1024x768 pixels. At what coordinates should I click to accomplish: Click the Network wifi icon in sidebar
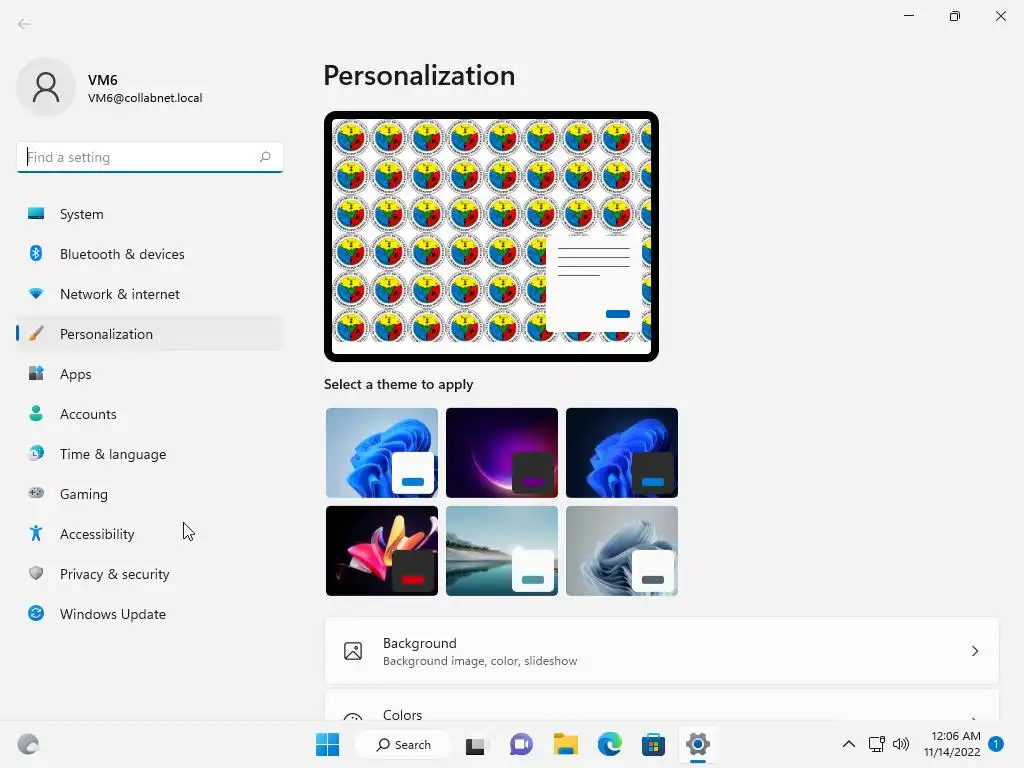coord(36,294)
